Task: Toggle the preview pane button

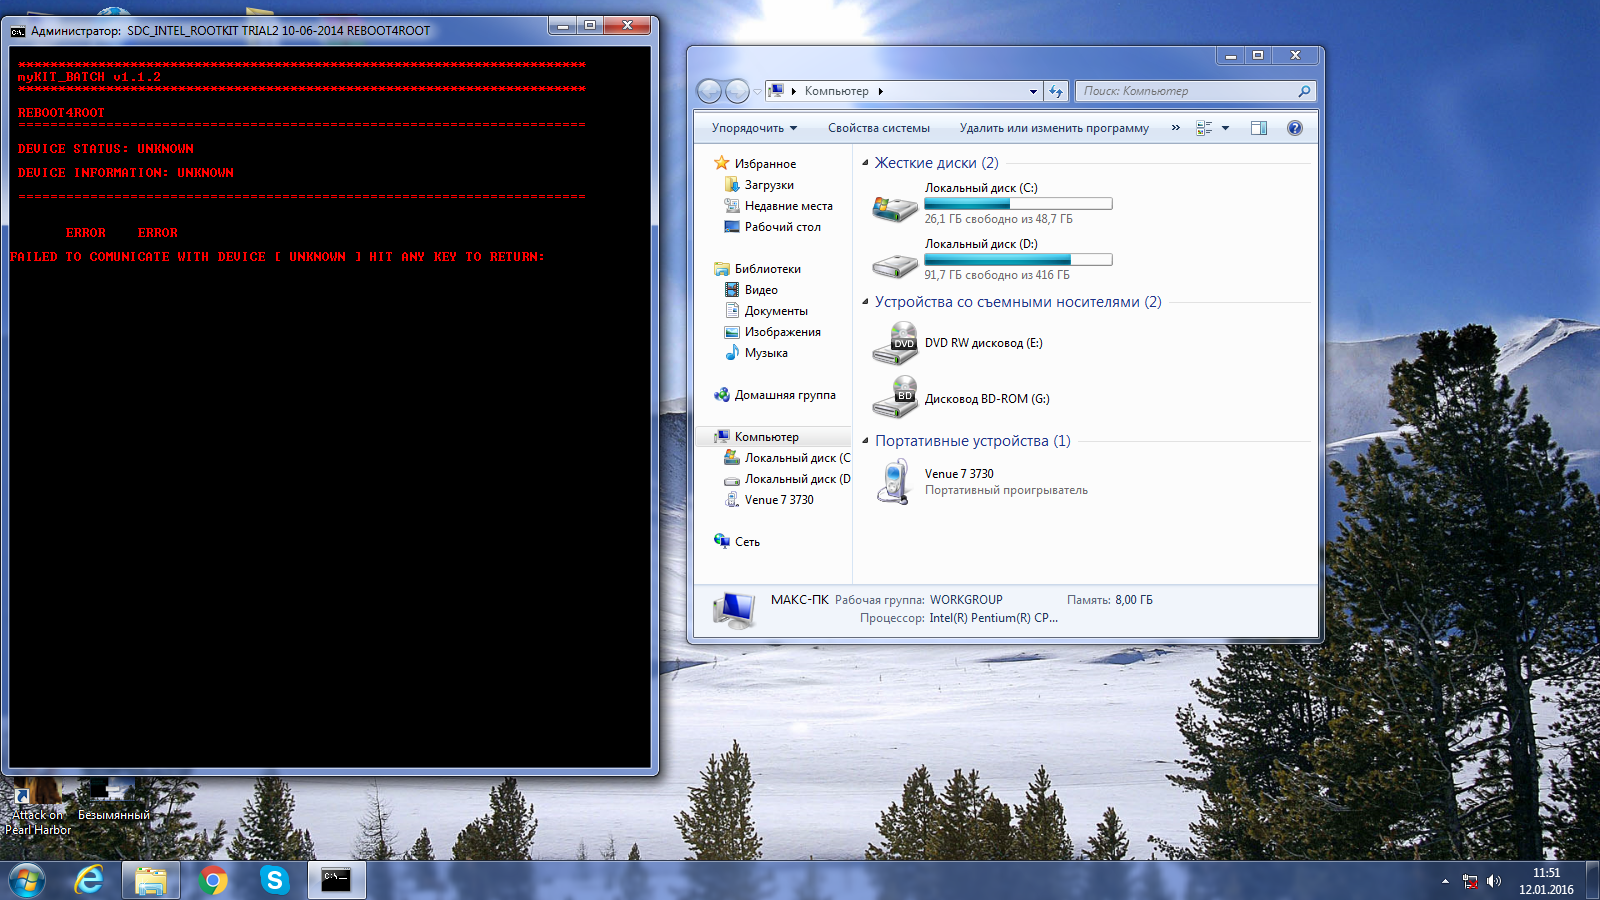Action: pyautogui.click(x=1259, y=128)
